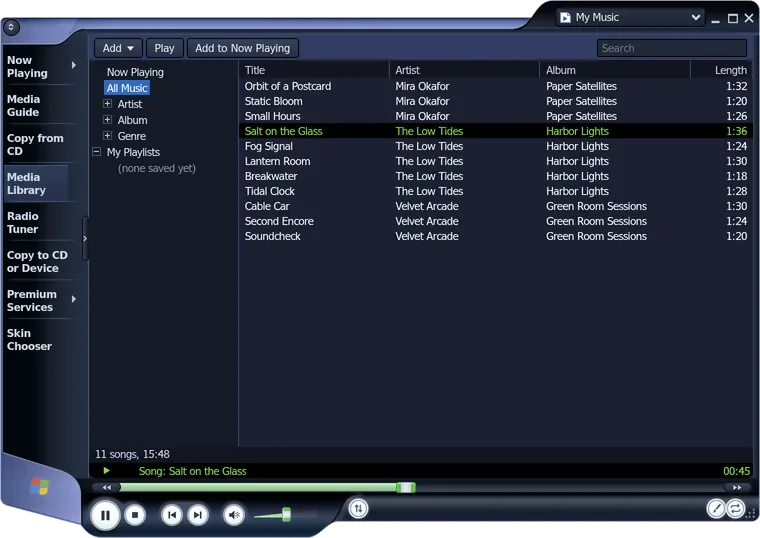Select the song Small Hours
The height and width of the screenshot is (538, 760).
pyautogui.click(x=495, y=116)
